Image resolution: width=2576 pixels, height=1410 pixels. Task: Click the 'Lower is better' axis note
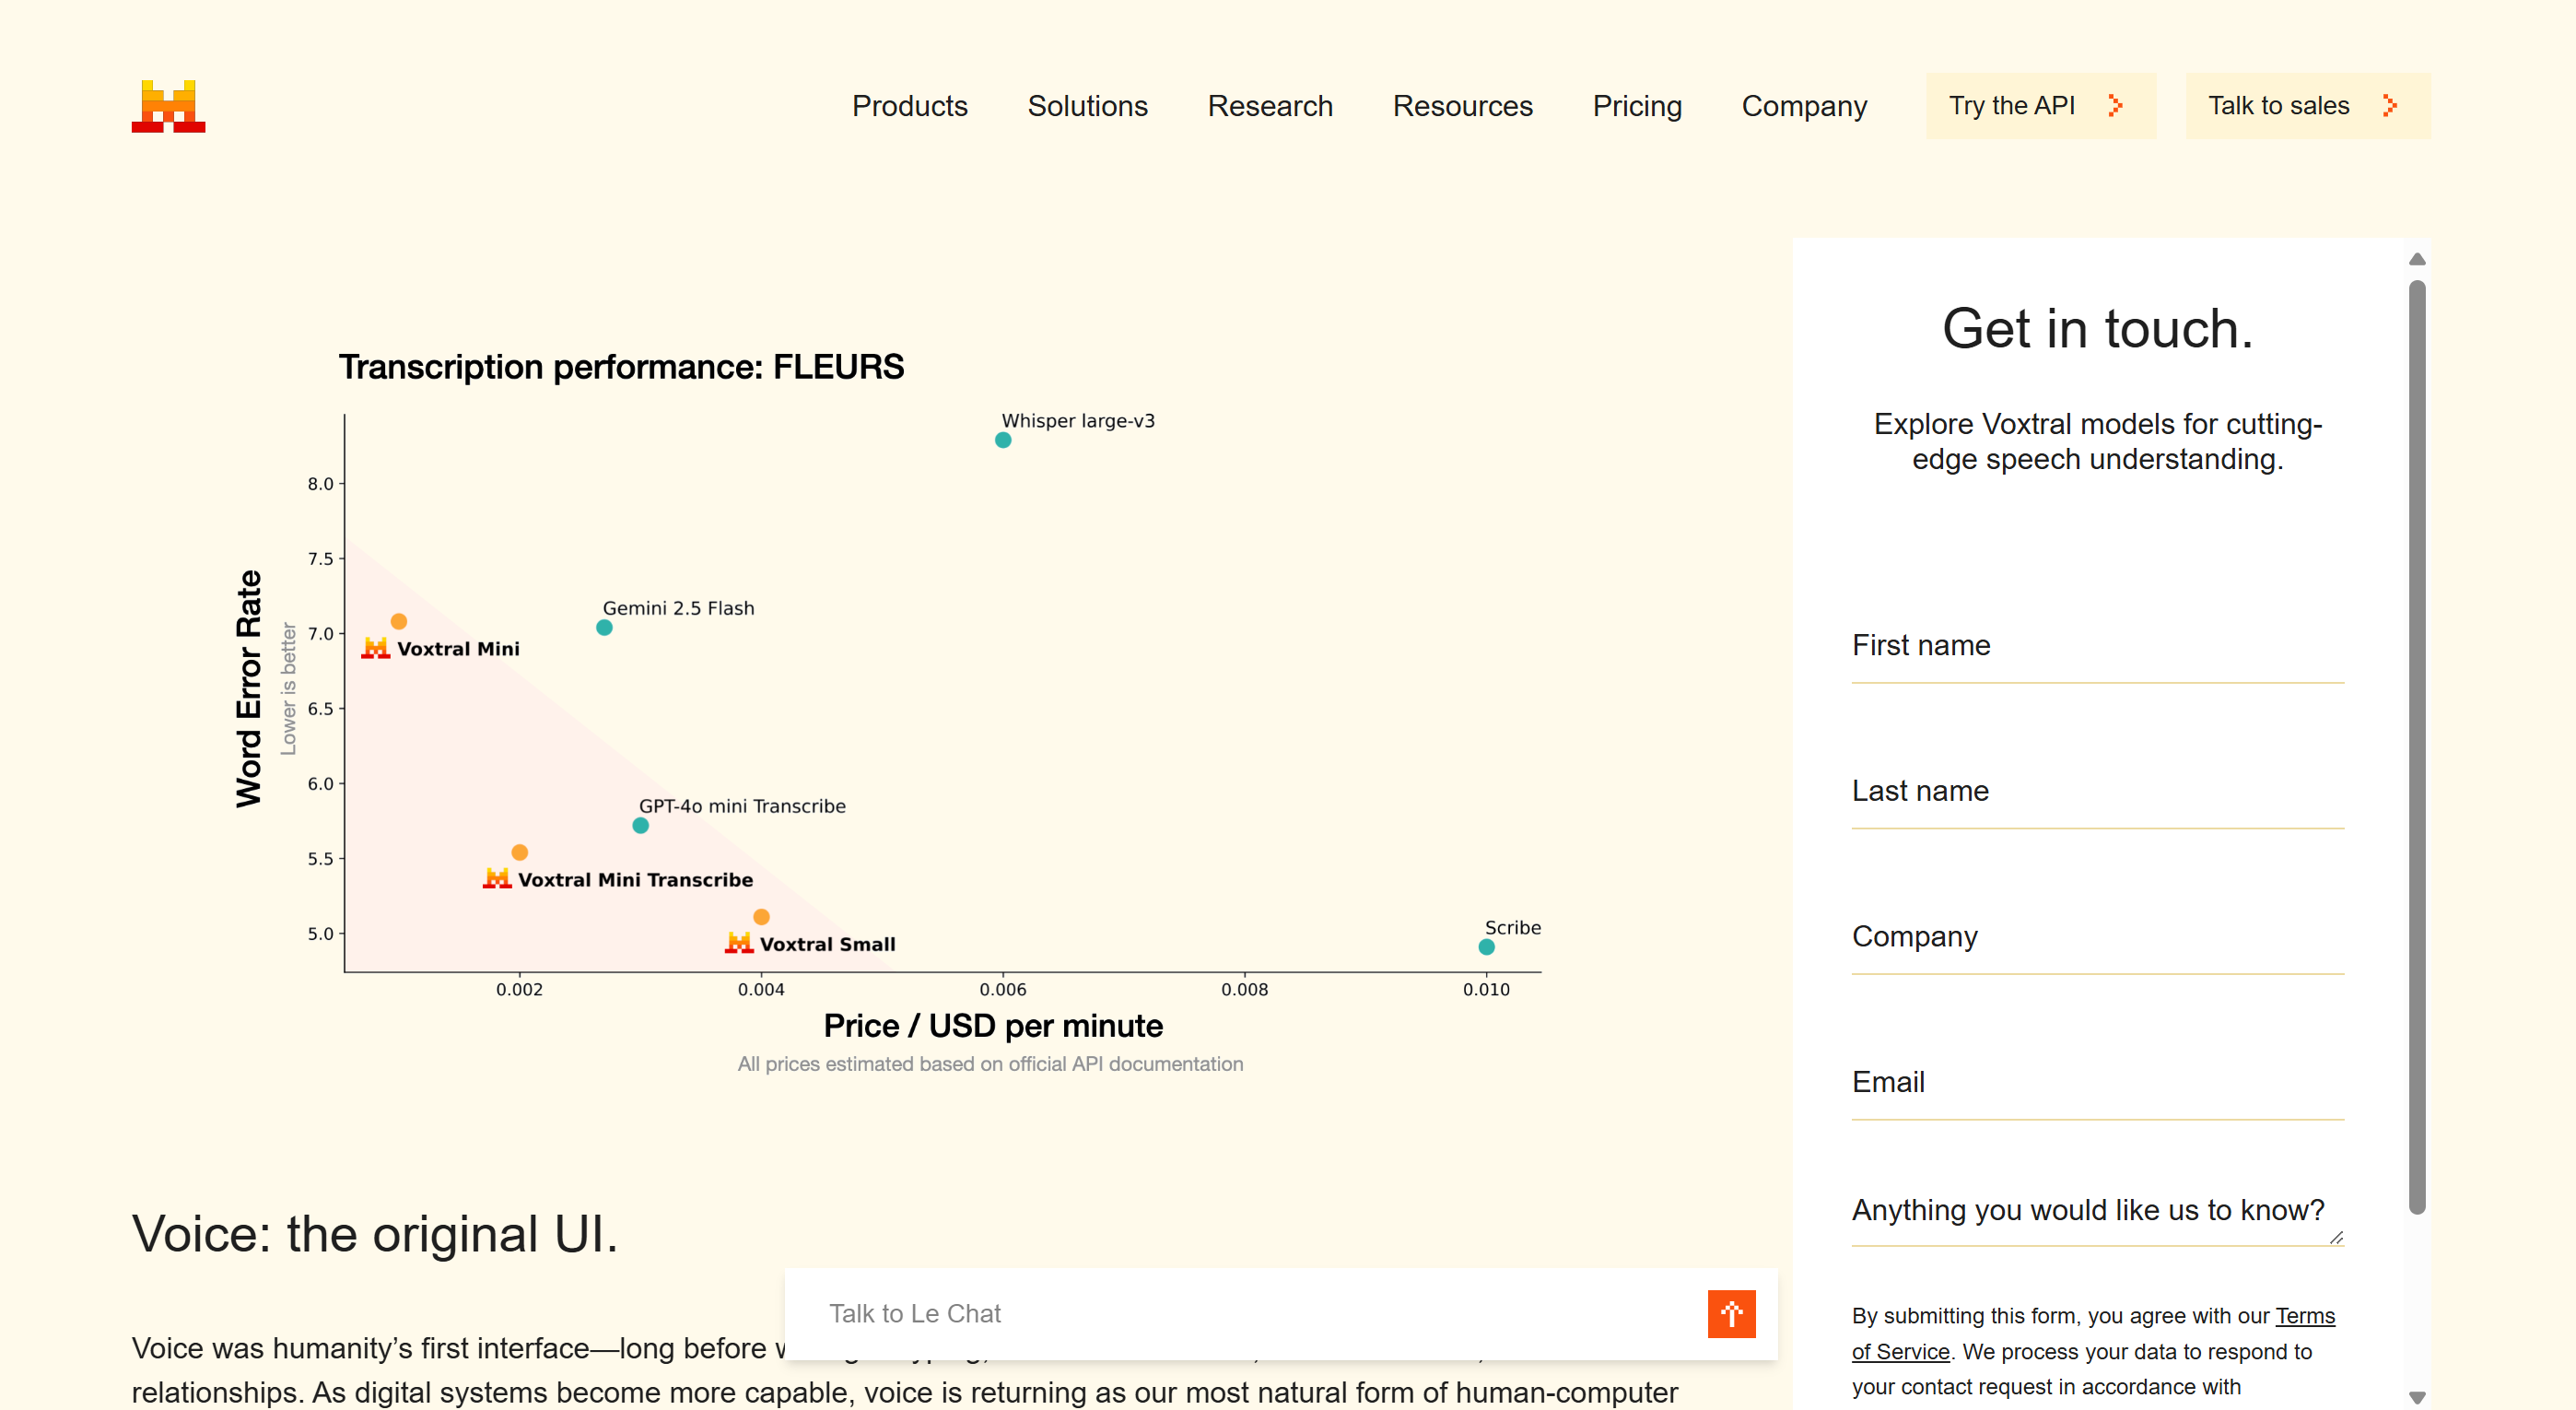(288, 689)
